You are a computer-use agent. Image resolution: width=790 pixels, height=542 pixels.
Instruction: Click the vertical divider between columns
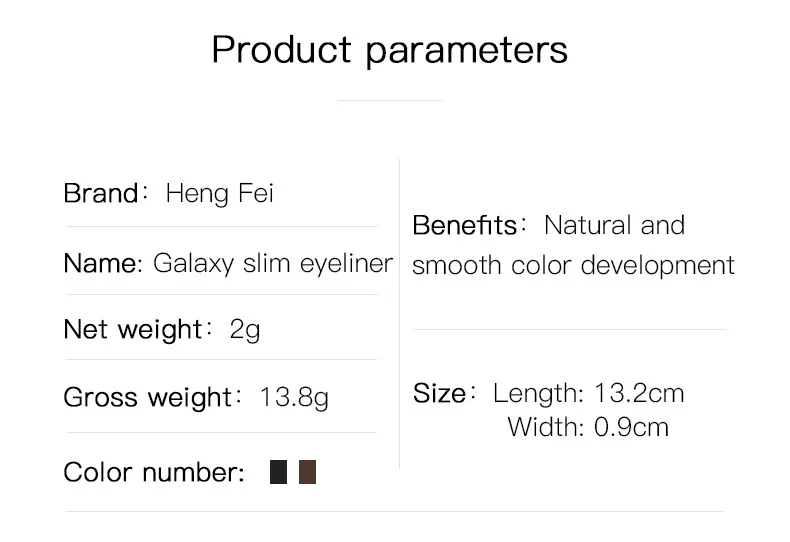pos(400,315)
